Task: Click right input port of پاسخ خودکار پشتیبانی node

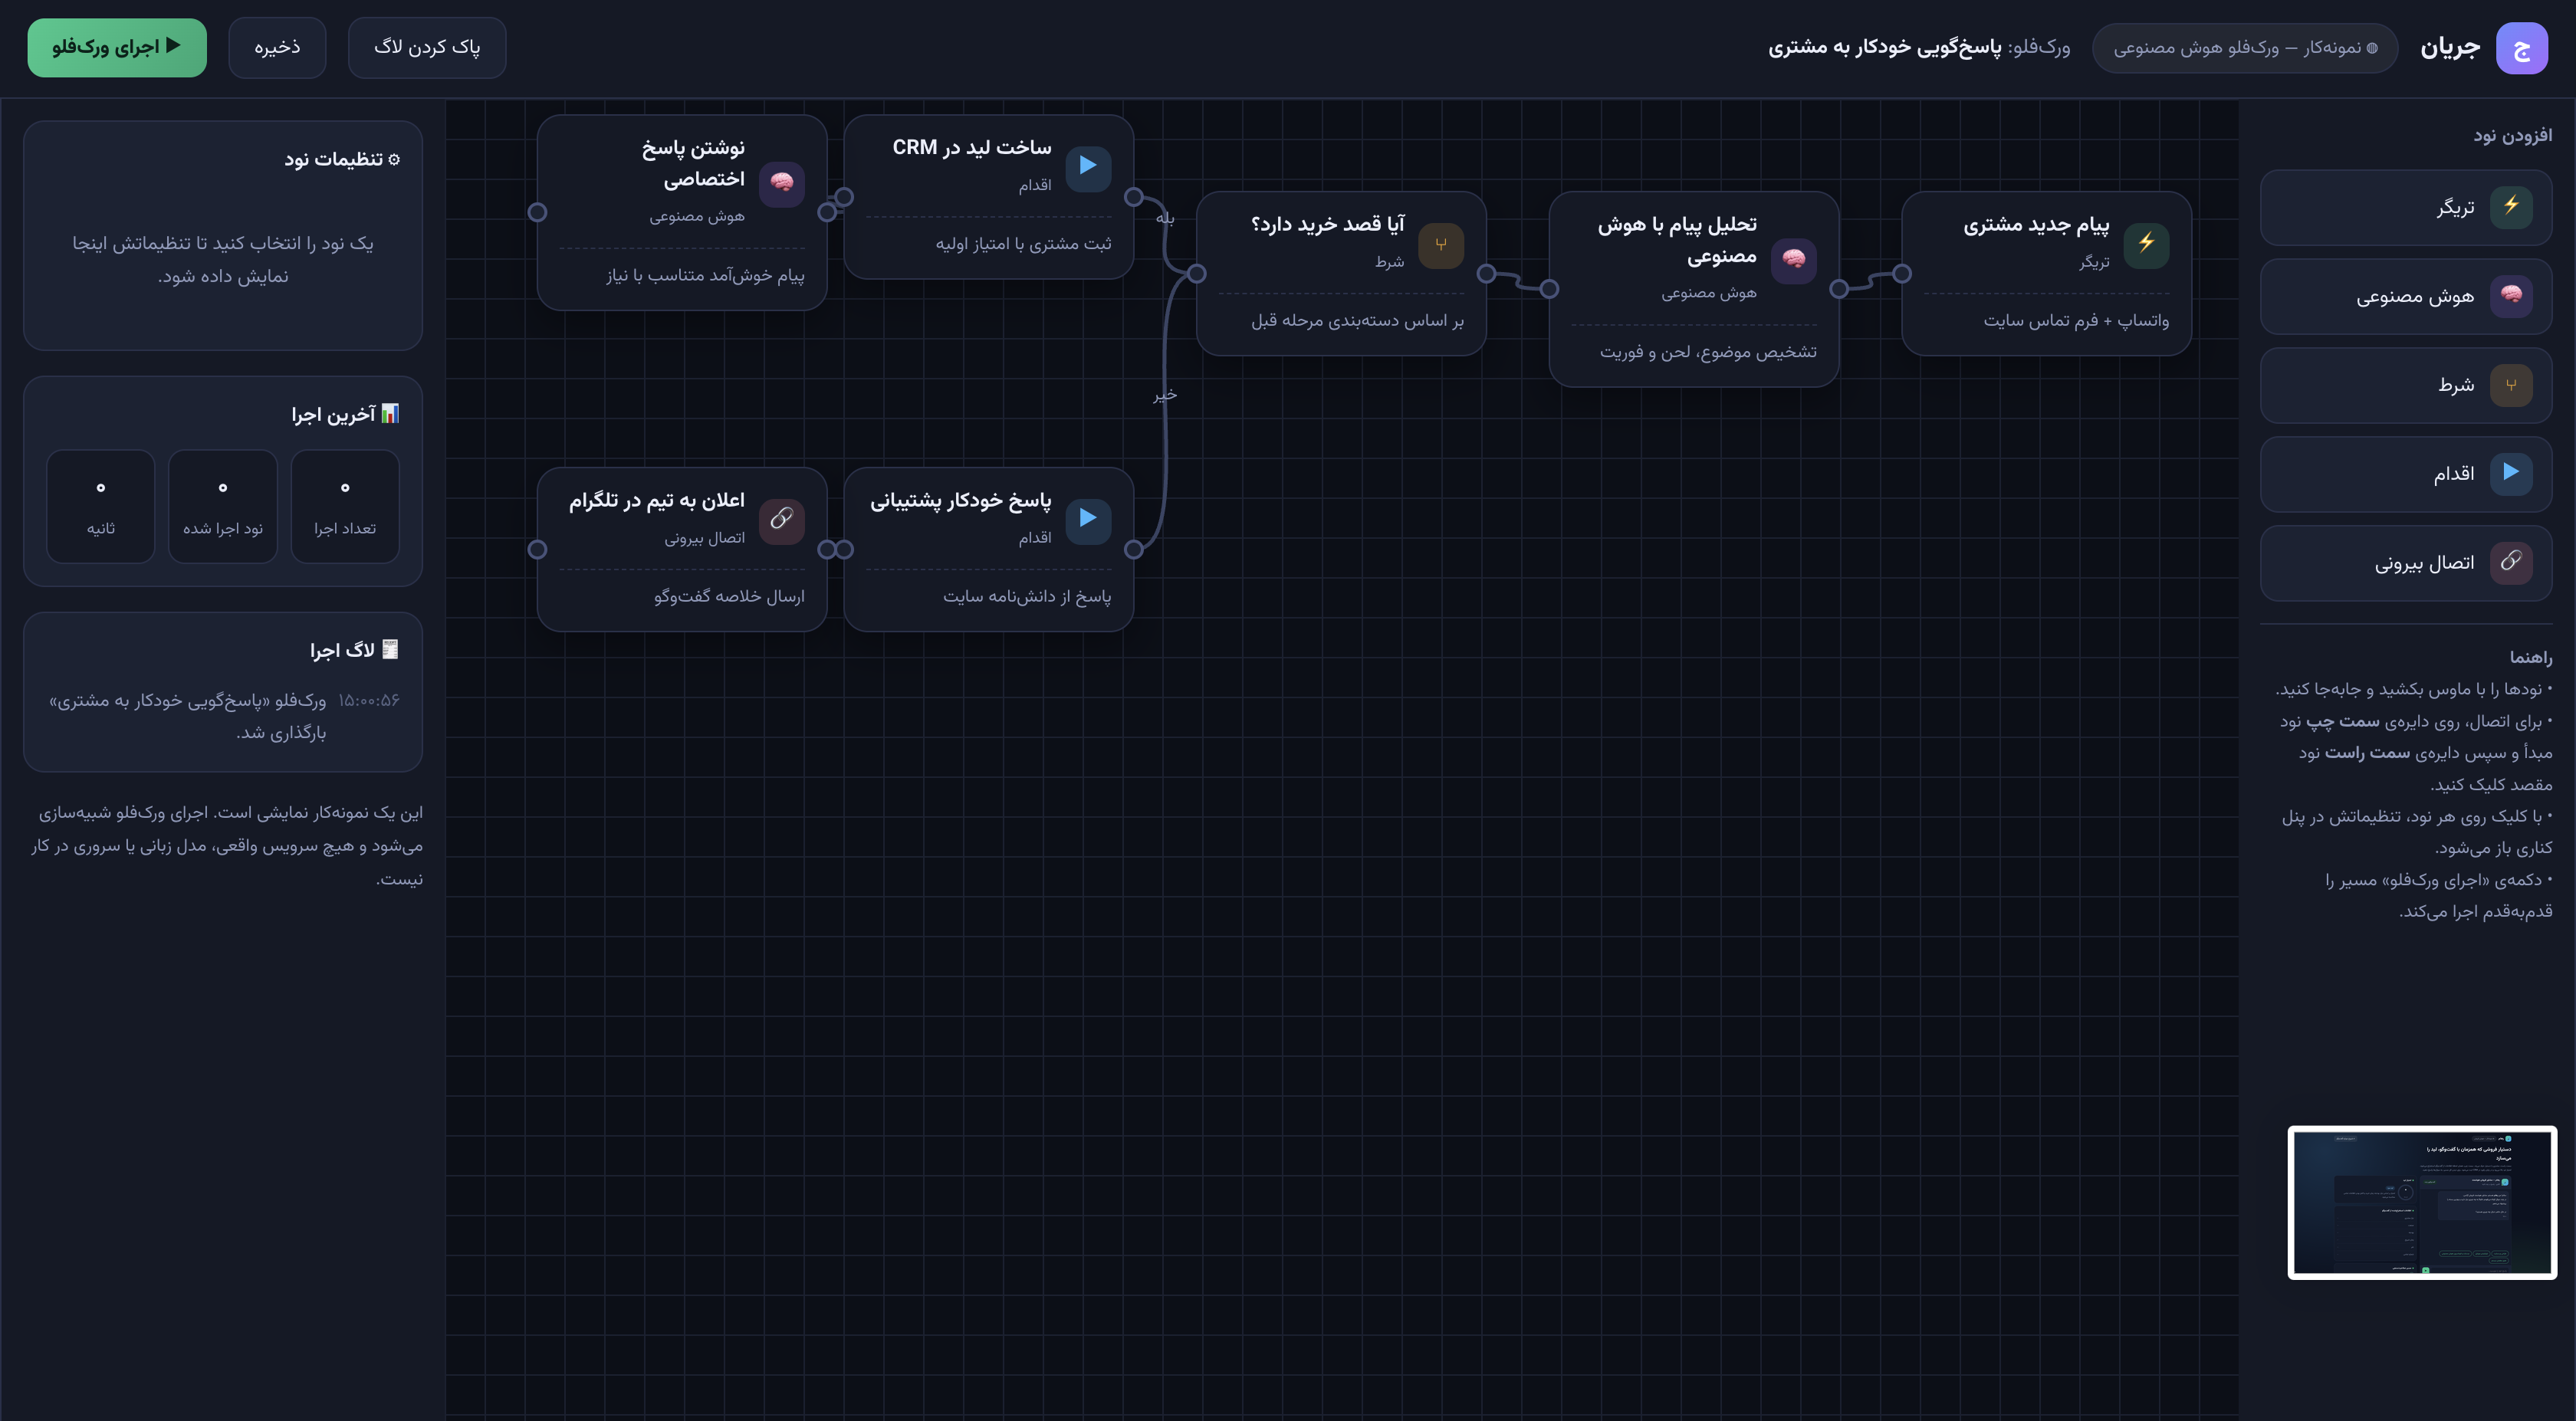Action: (1134, 549)
